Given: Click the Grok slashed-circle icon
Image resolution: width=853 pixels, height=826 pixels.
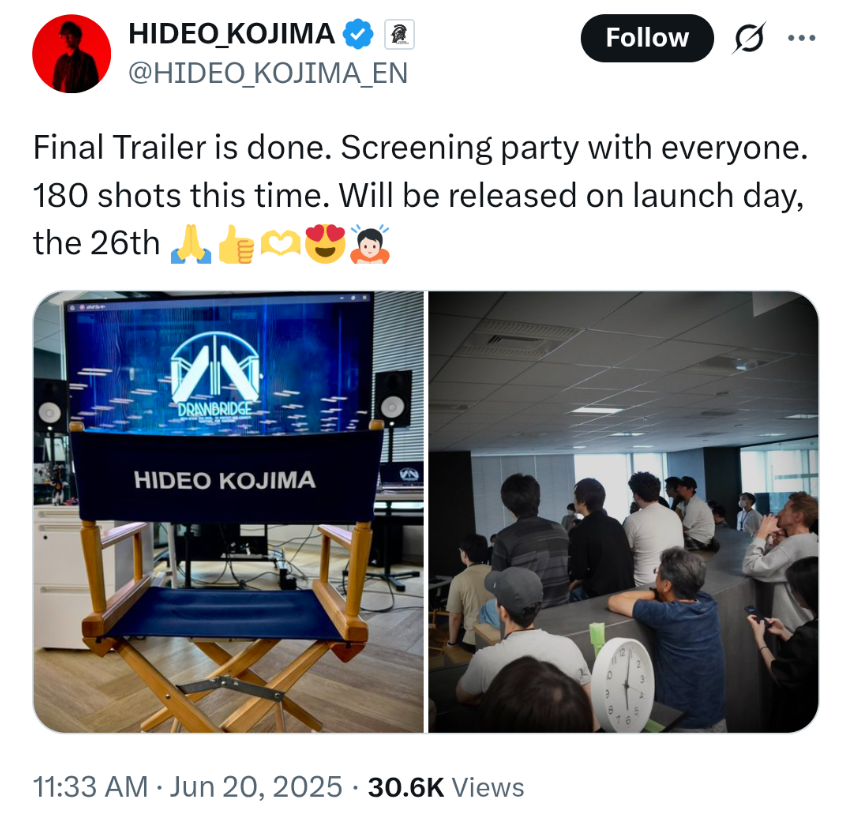Looking at the screenshot, I should pos(749,38).
